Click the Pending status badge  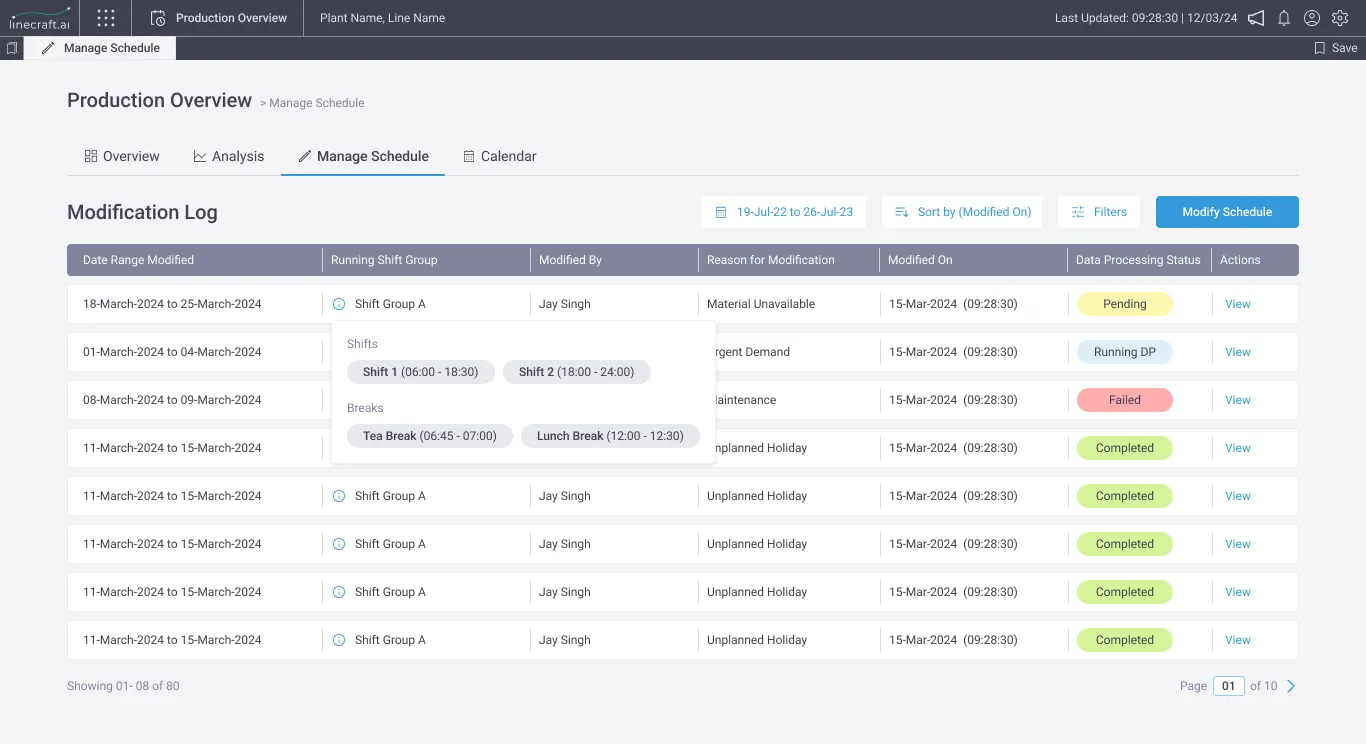tap(1125, 304)
